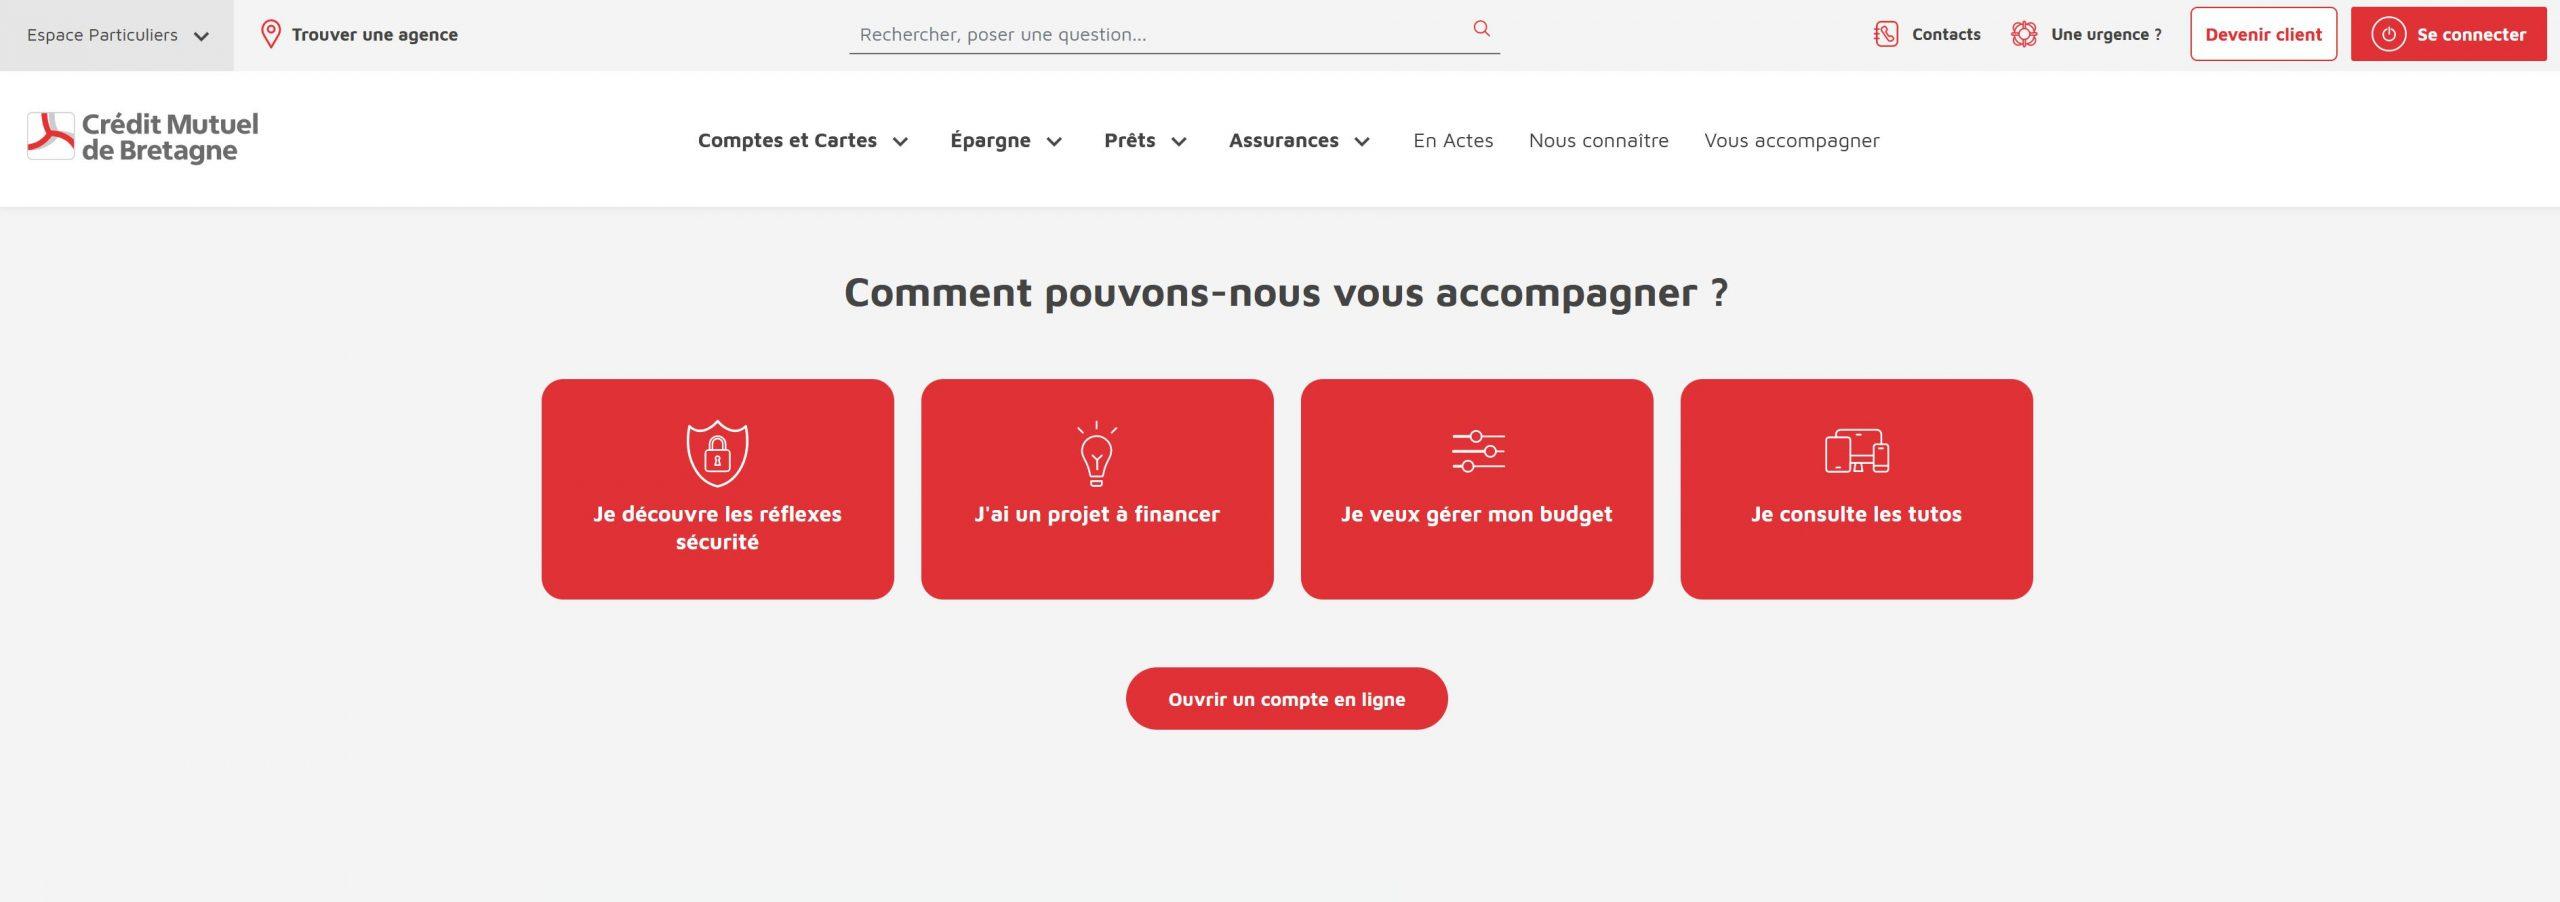Expand the Assurances menu chevron
2560x902 pixels.
tap(1362, 142)
